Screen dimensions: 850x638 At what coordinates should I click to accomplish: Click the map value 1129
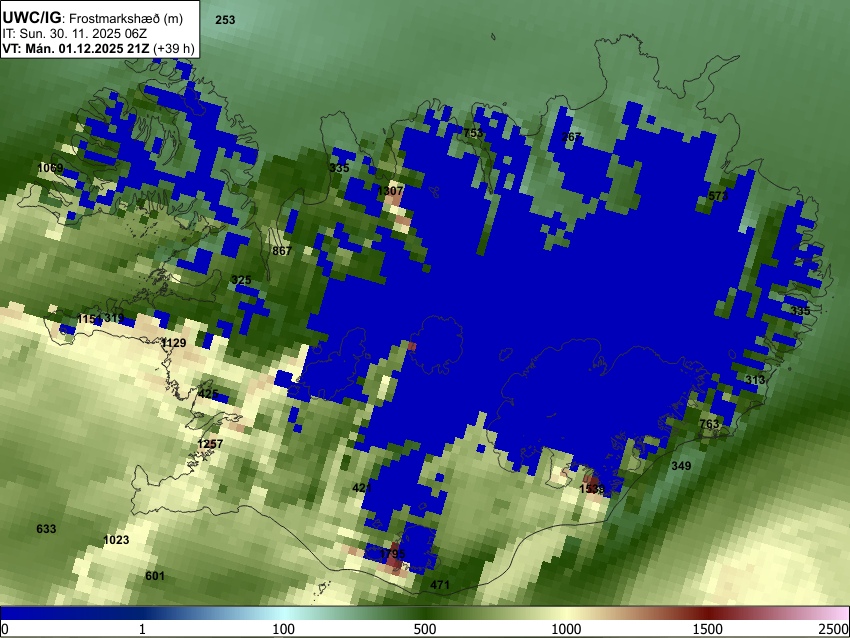(173, 343)
